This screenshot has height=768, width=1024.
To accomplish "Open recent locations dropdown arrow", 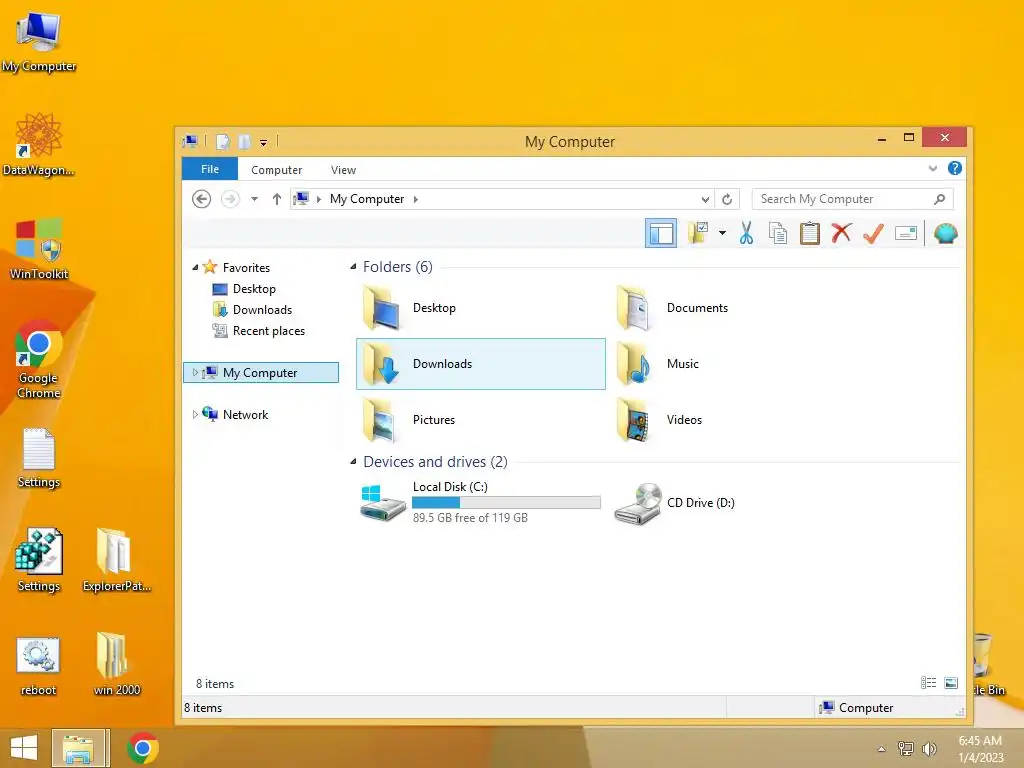I will 255,199.
